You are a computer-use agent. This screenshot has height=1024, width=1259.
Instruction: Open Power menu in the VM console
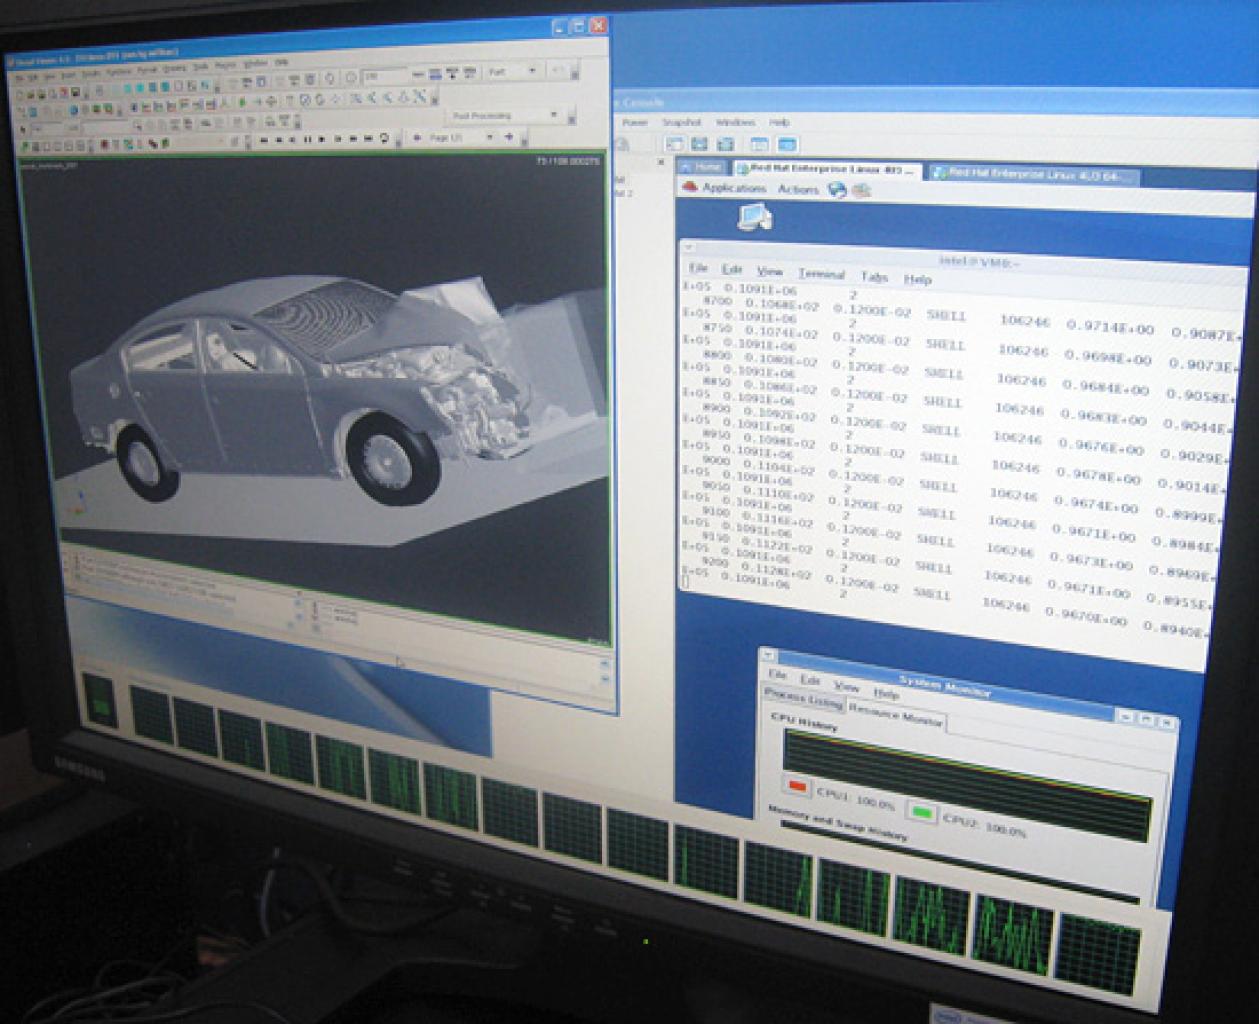635,122
